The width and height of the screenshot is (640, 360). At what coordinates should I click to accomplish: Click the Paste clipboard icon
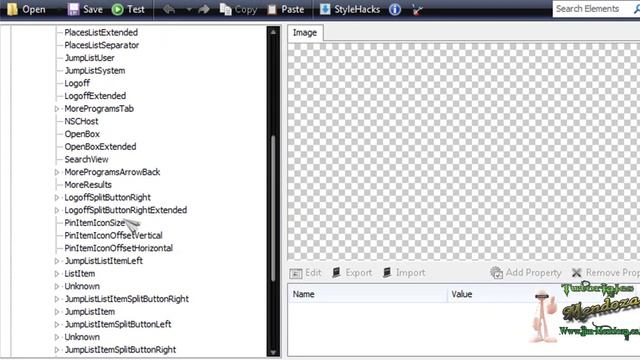272,9
